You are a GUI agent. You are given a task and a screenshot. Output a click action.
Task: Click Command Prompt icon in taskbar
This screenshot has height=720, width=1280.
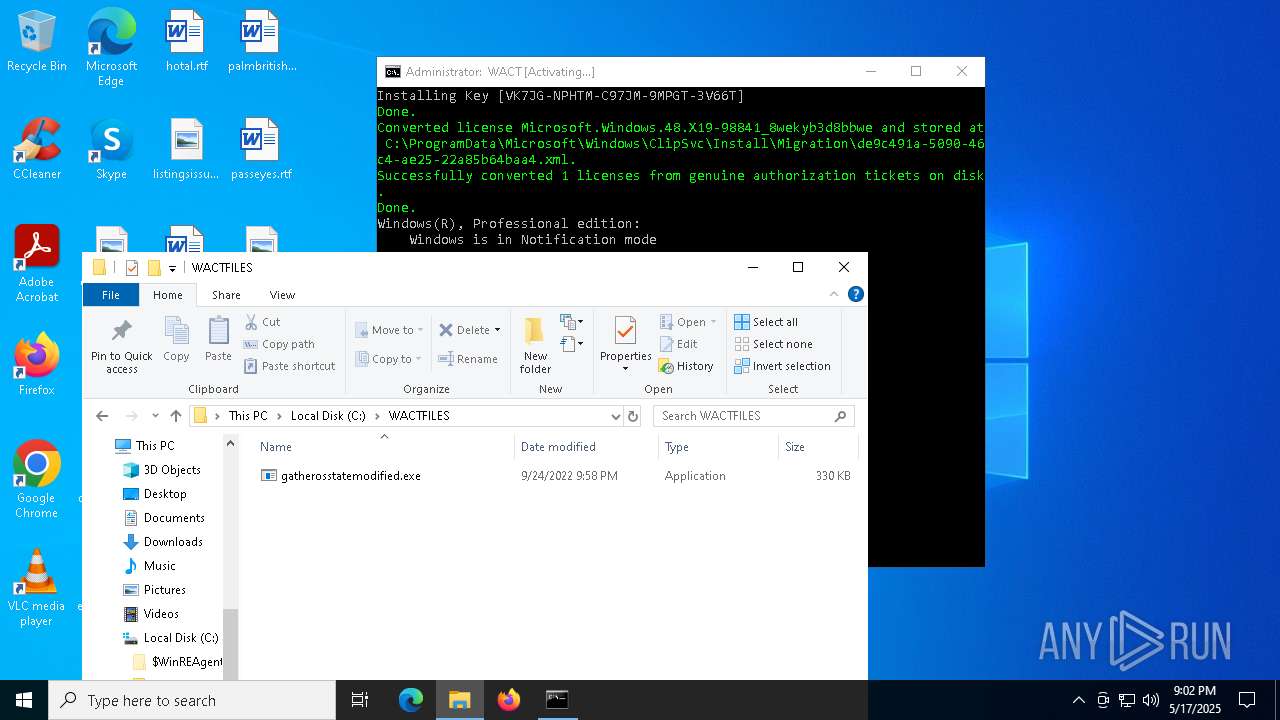point(558,700)
